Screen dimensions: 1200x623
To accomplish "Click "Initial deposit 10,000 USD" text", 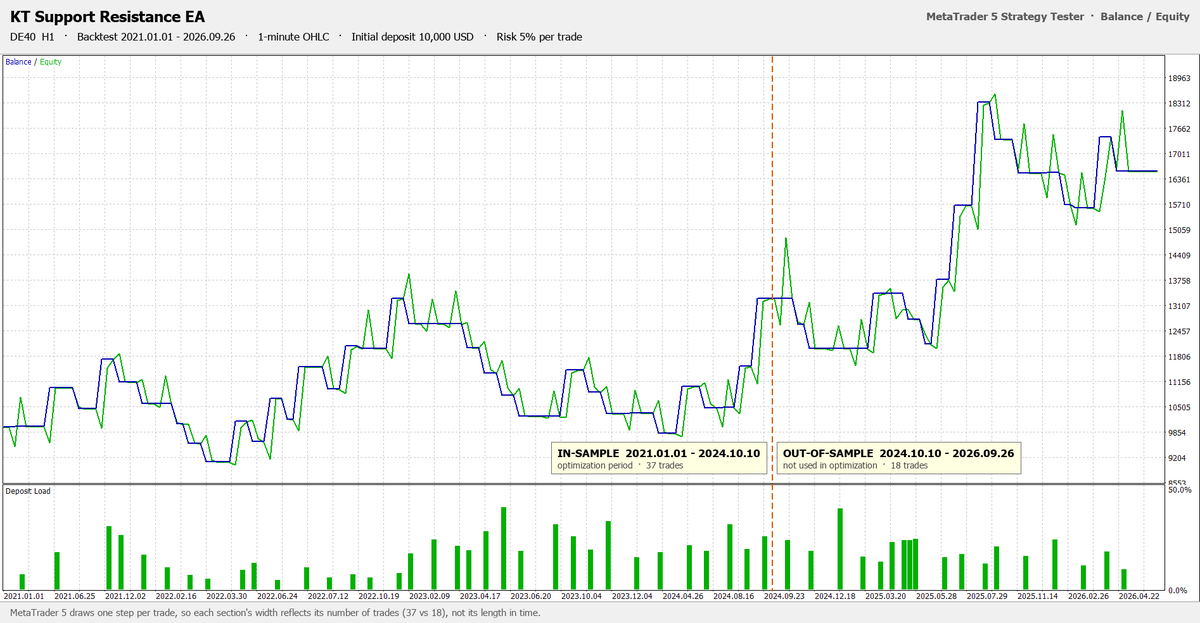I will tap(413, 37).
